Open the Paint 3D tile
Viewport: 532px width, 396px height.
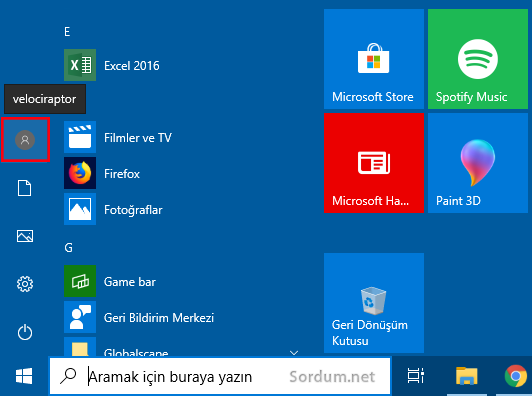478,163
